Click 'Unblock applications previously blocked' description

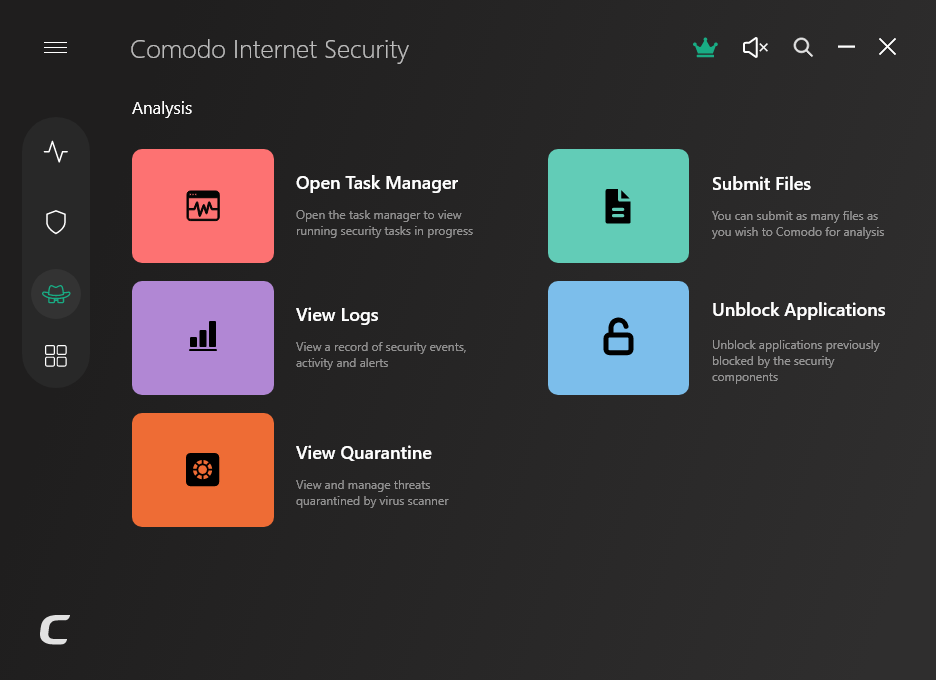(x=795, y=361)
